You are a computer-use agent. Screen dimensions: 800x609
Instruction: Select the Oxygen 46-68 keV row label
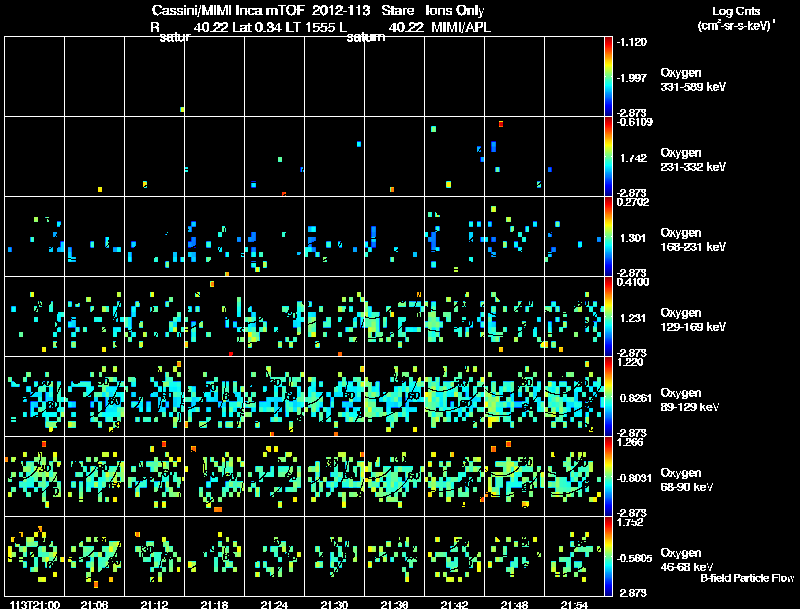[x=687, y=560]
